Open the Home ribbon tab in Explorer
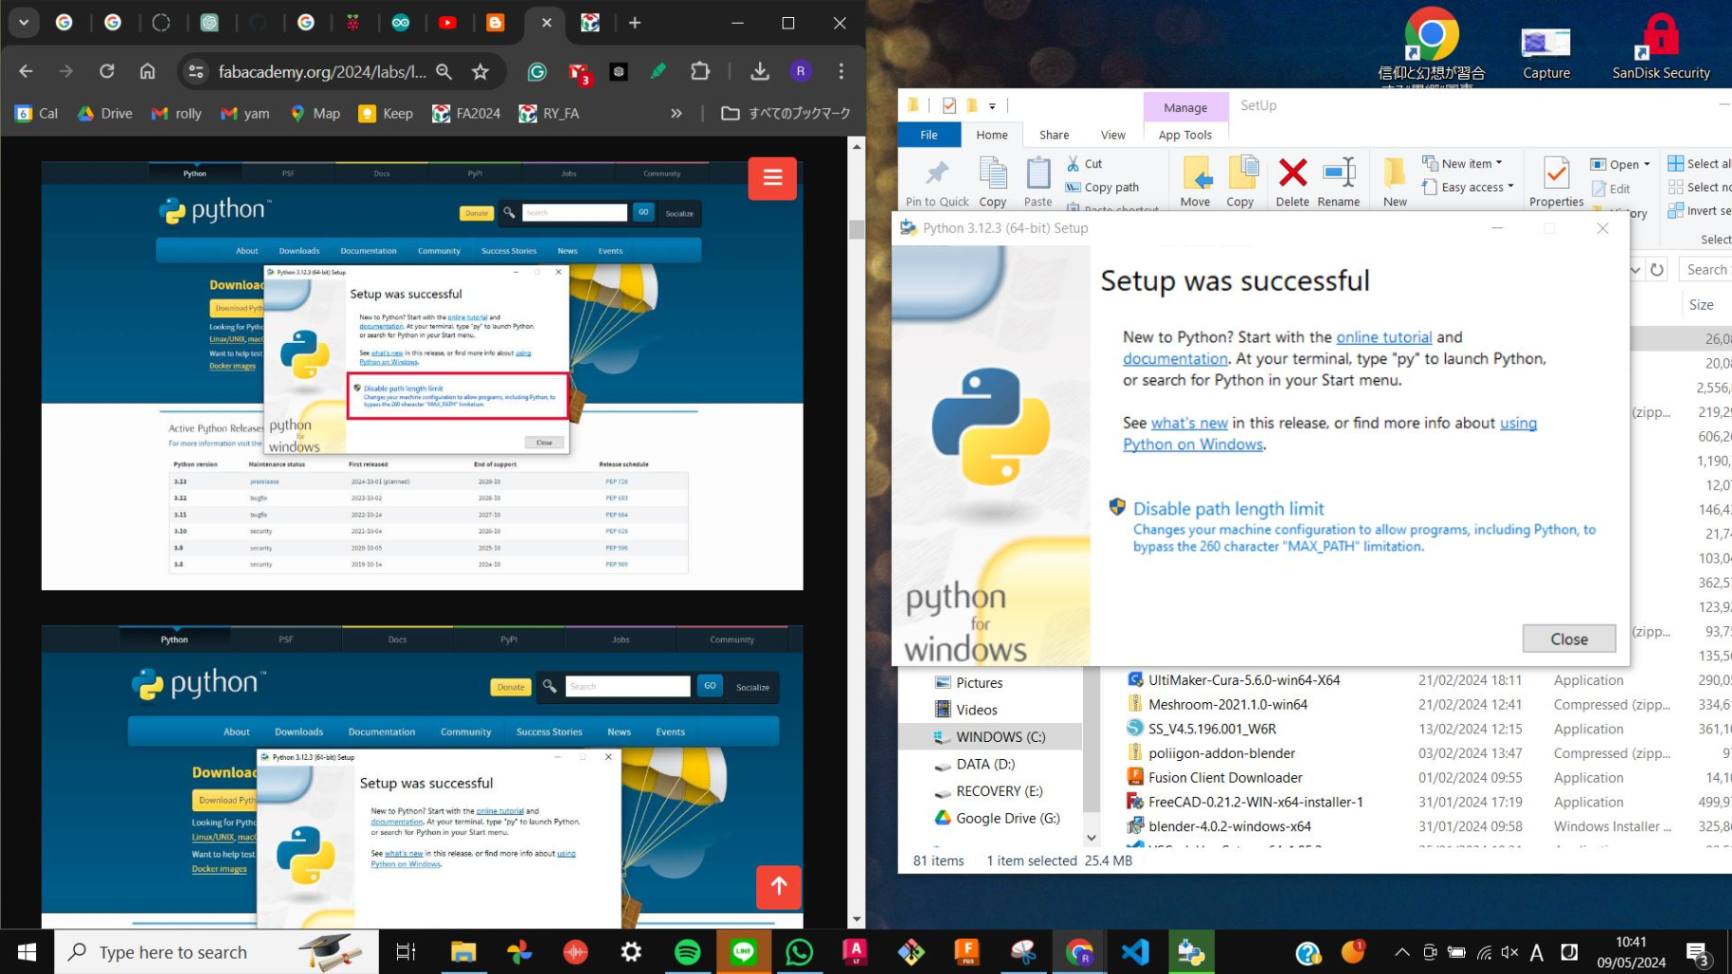1732x974 pixels. click(x=992, y=135)
